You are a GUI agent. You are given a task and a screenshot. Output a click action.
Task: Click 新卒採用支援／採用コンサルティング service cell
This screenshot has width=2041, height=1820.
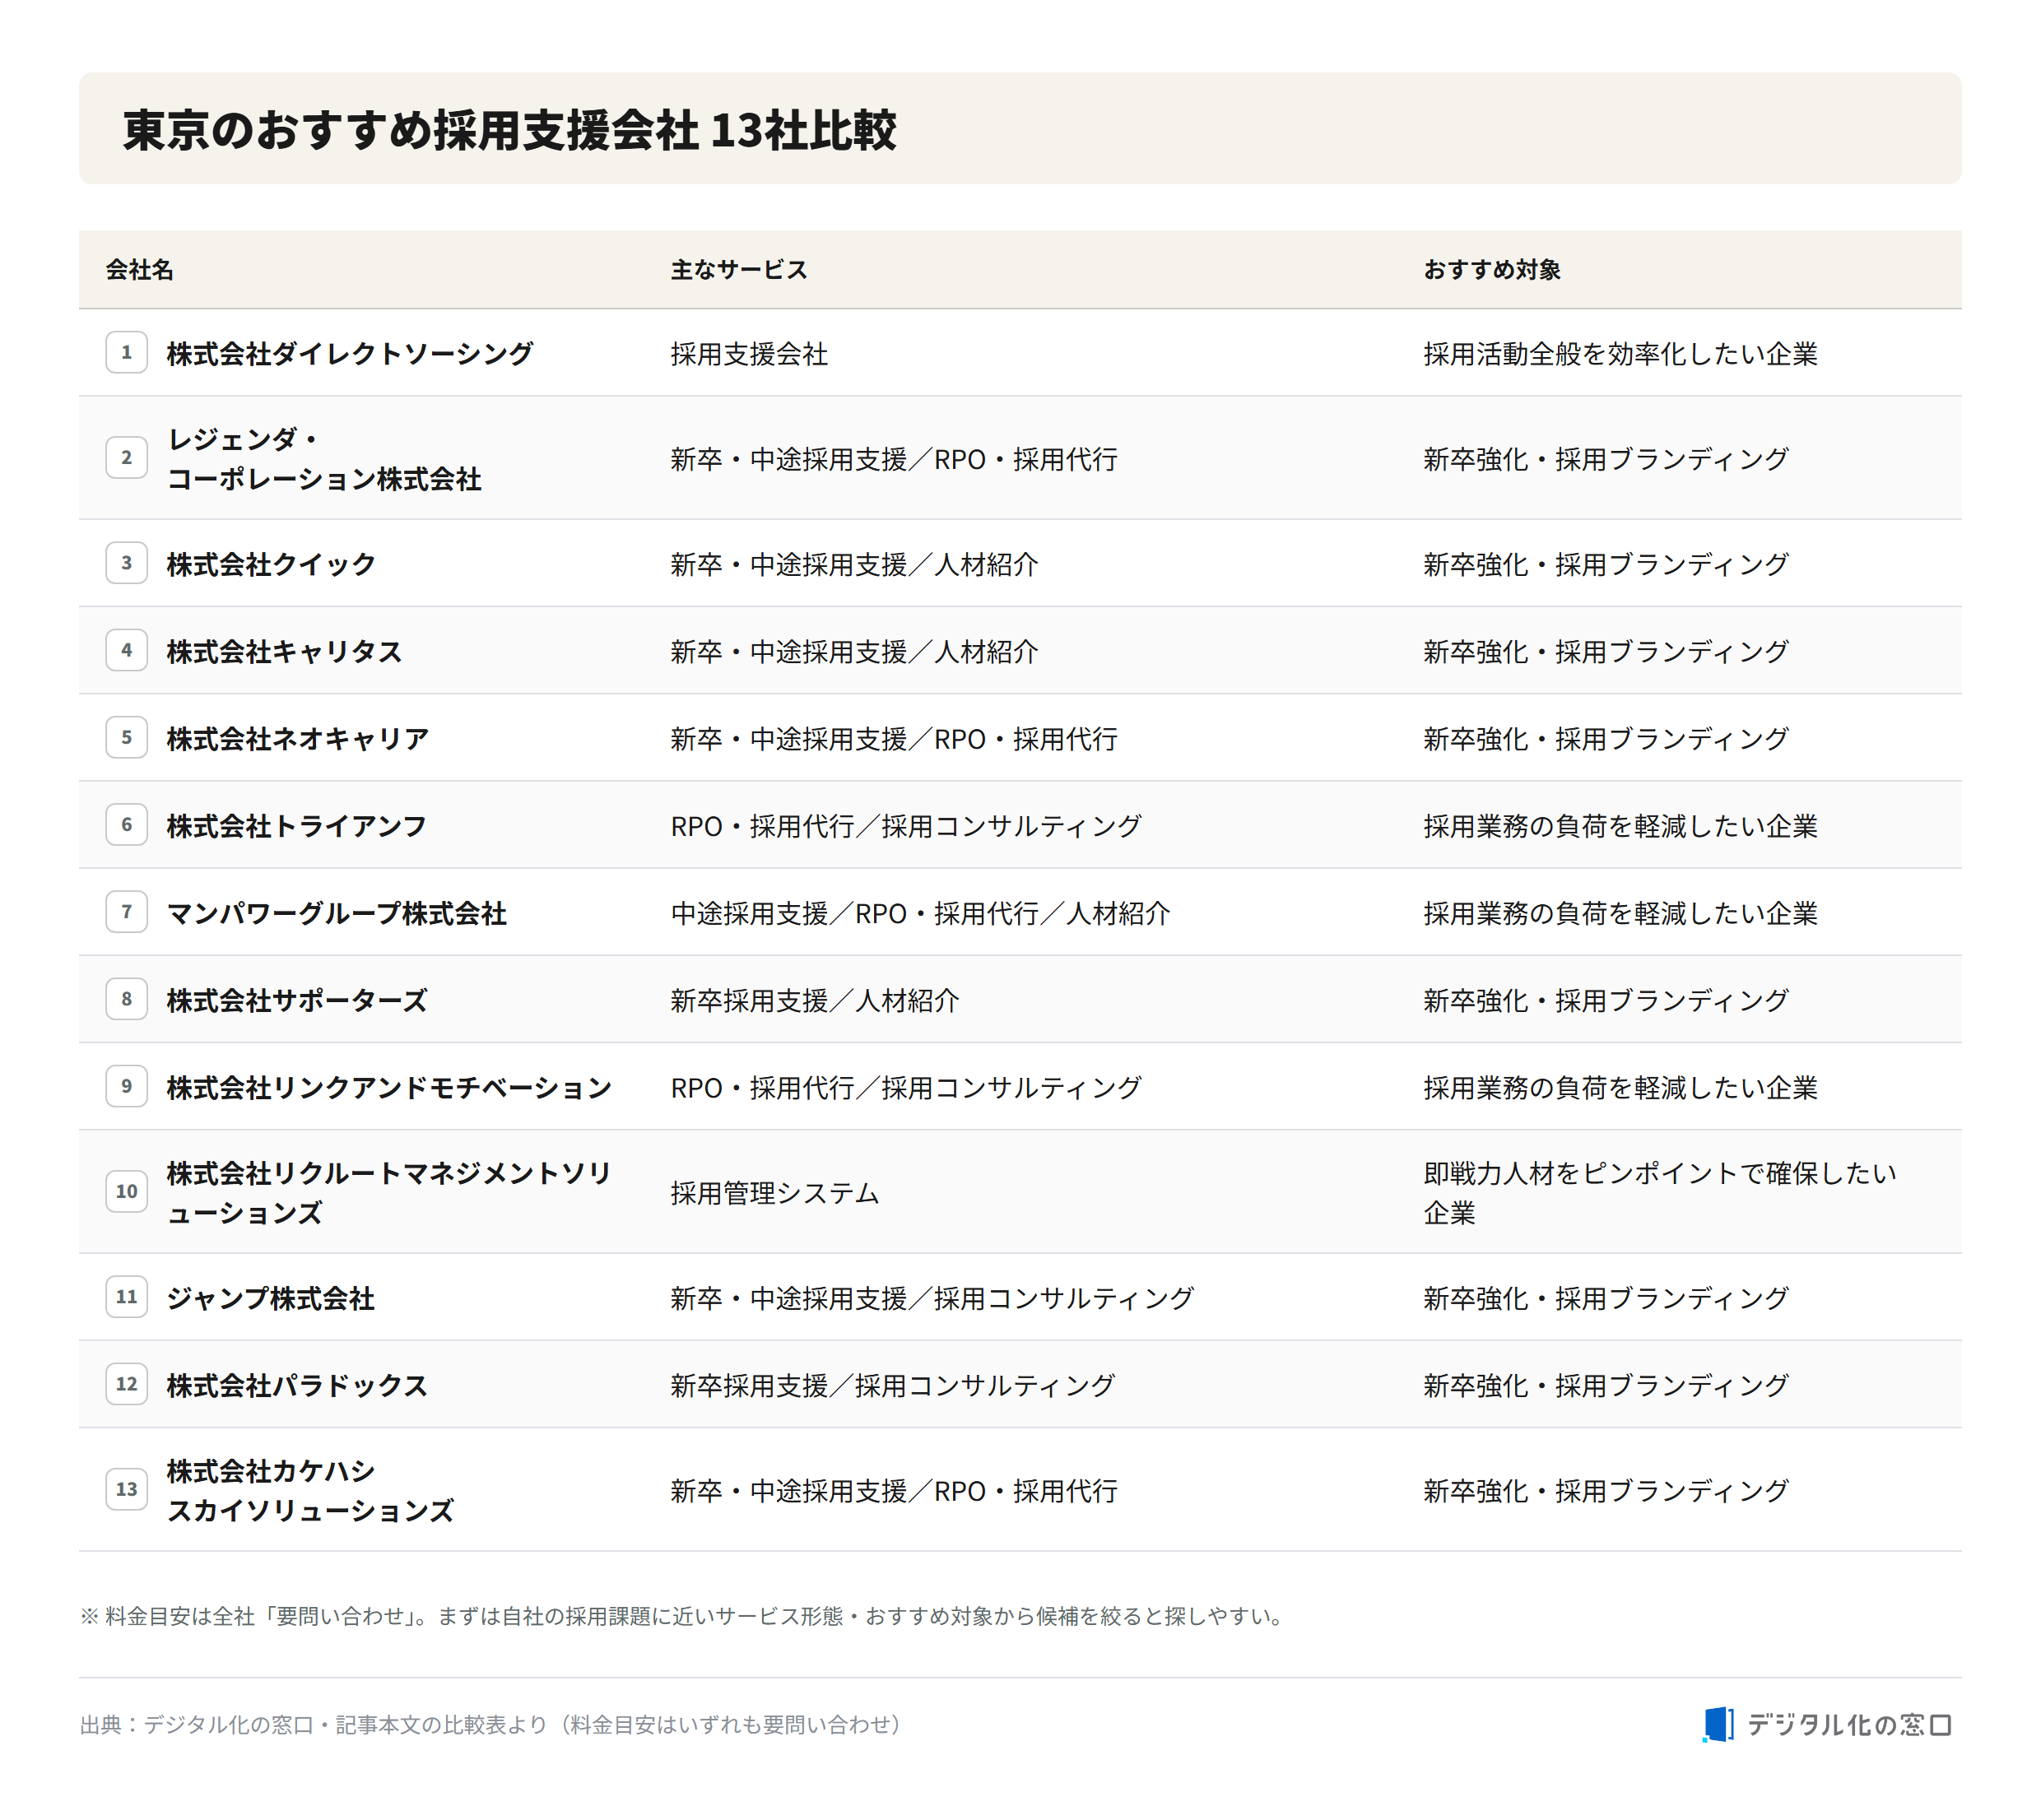892,1385
